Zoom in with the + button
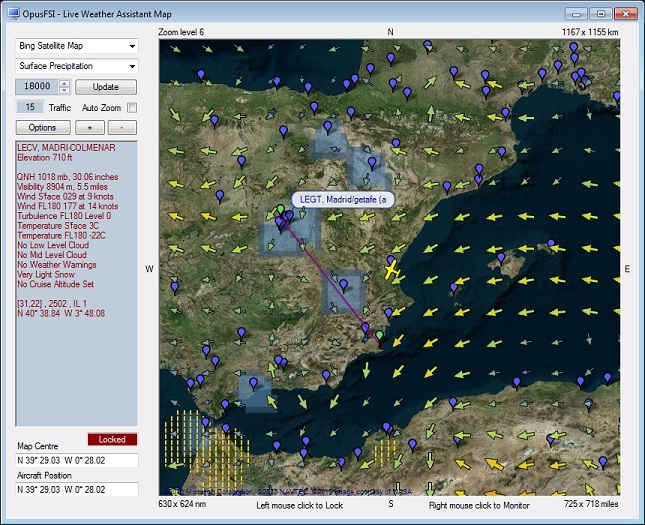Image resolution: width=645 pixels, height=525 pixels. click(90, 128)
